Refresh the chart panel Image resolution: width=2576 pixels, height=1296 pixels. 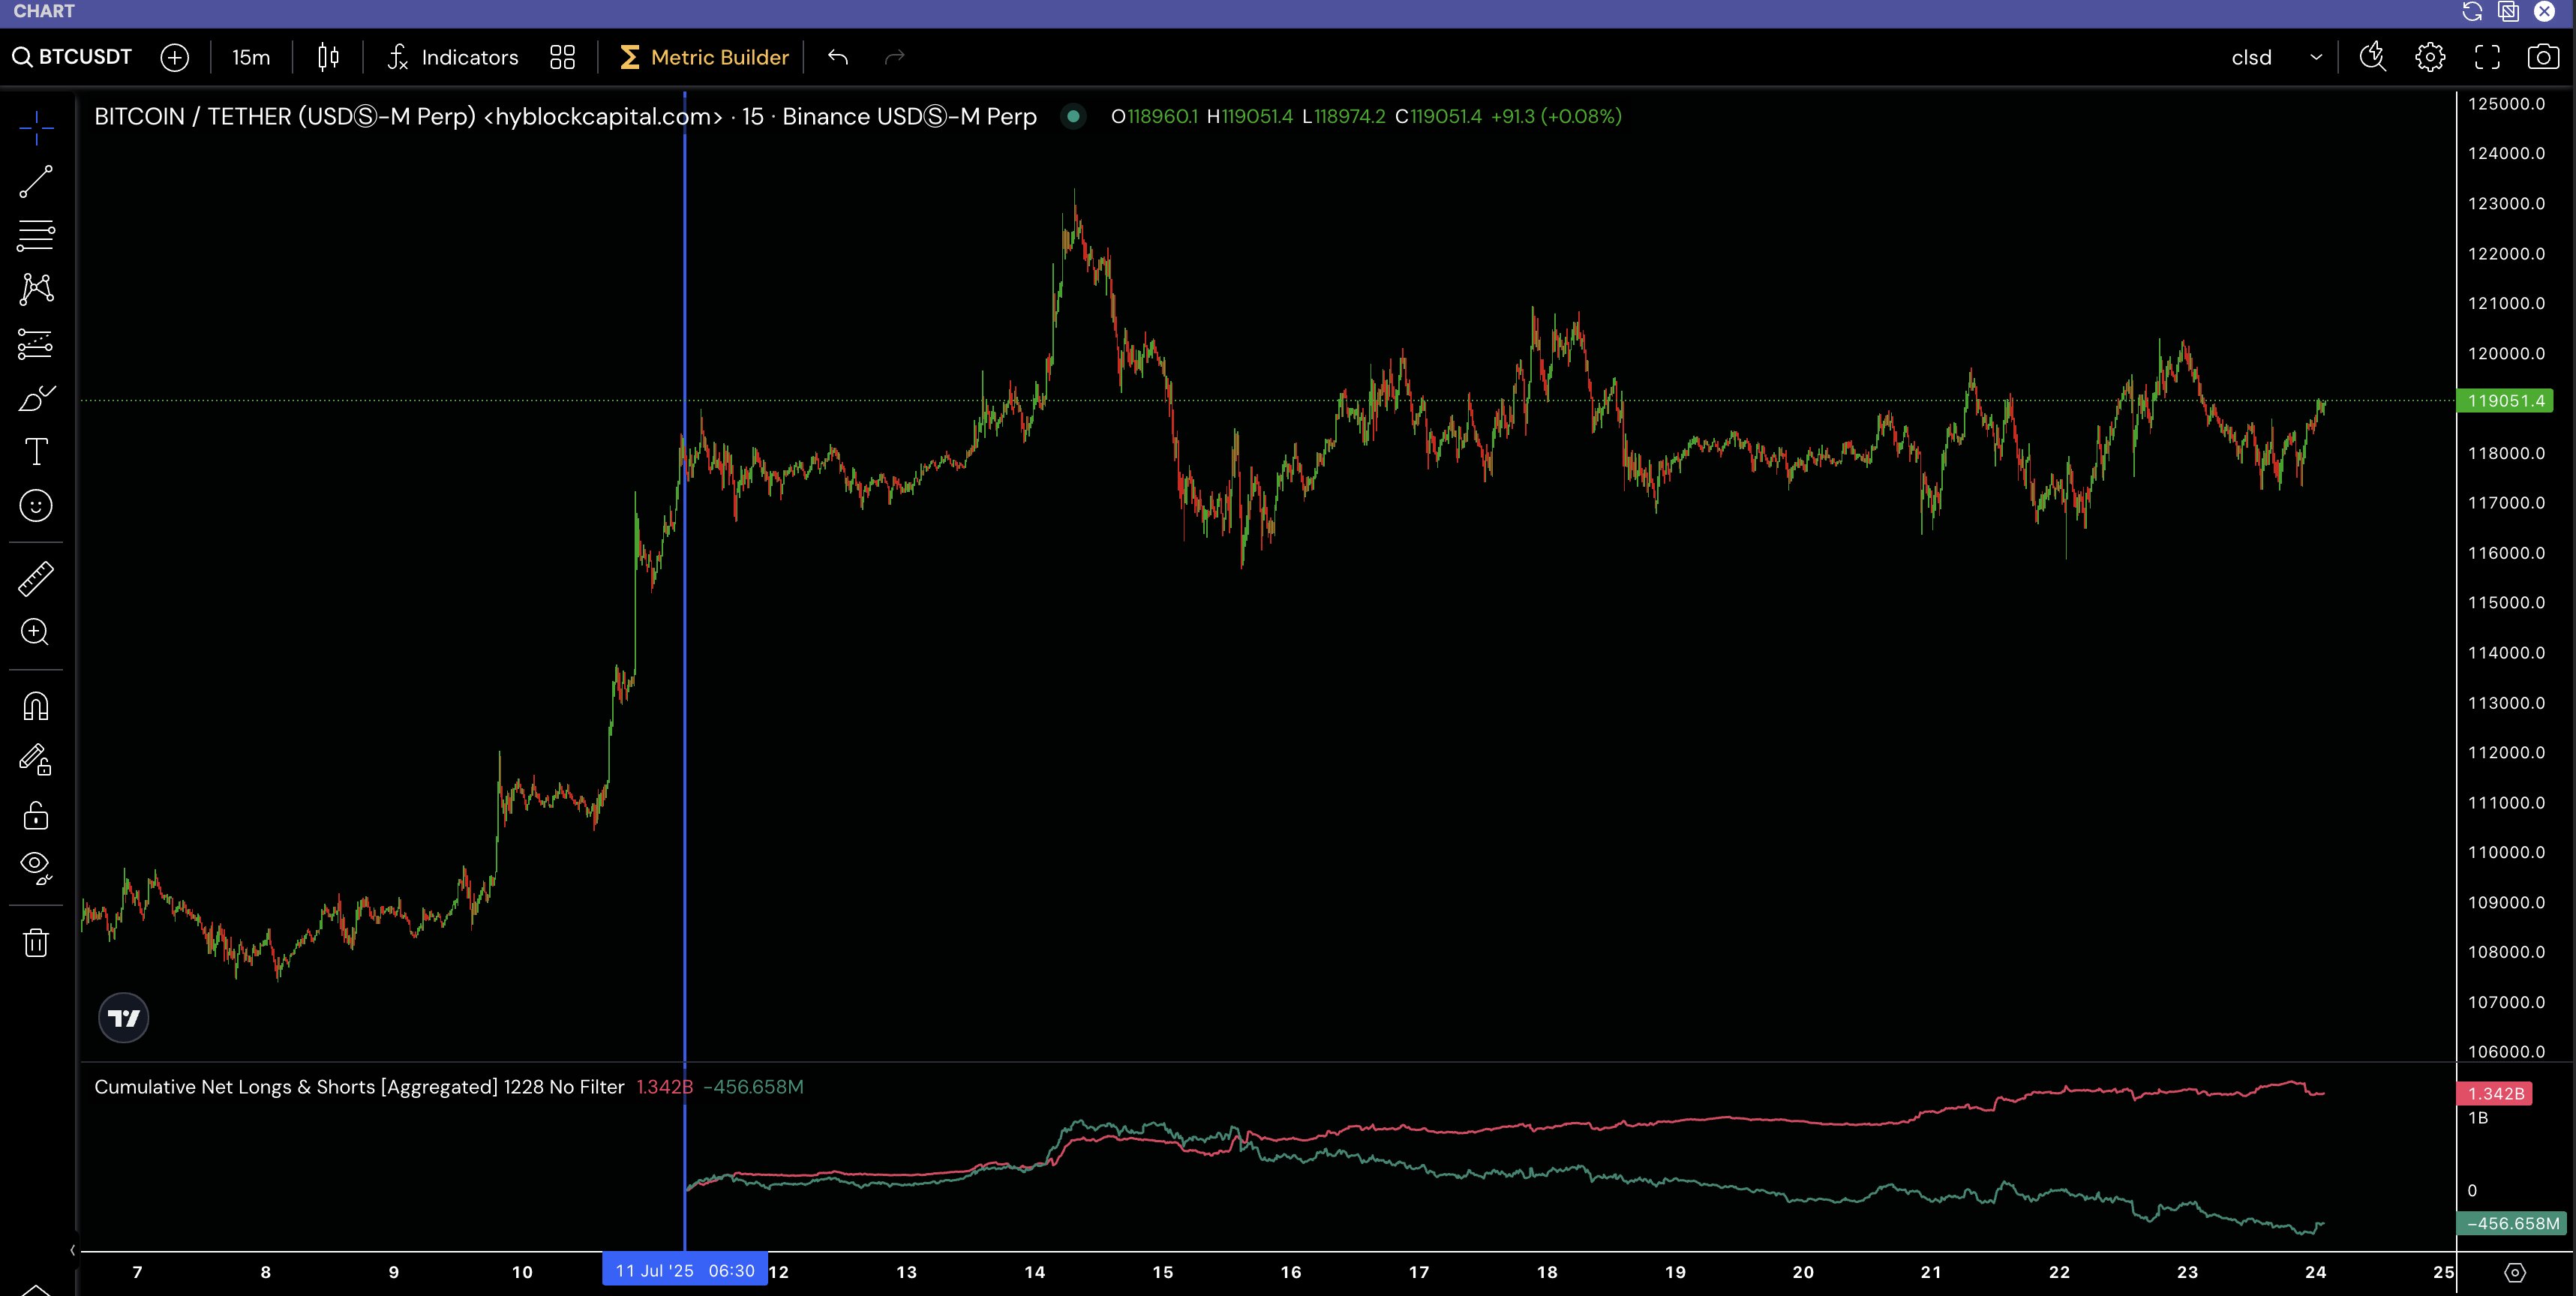[2472, 11]
